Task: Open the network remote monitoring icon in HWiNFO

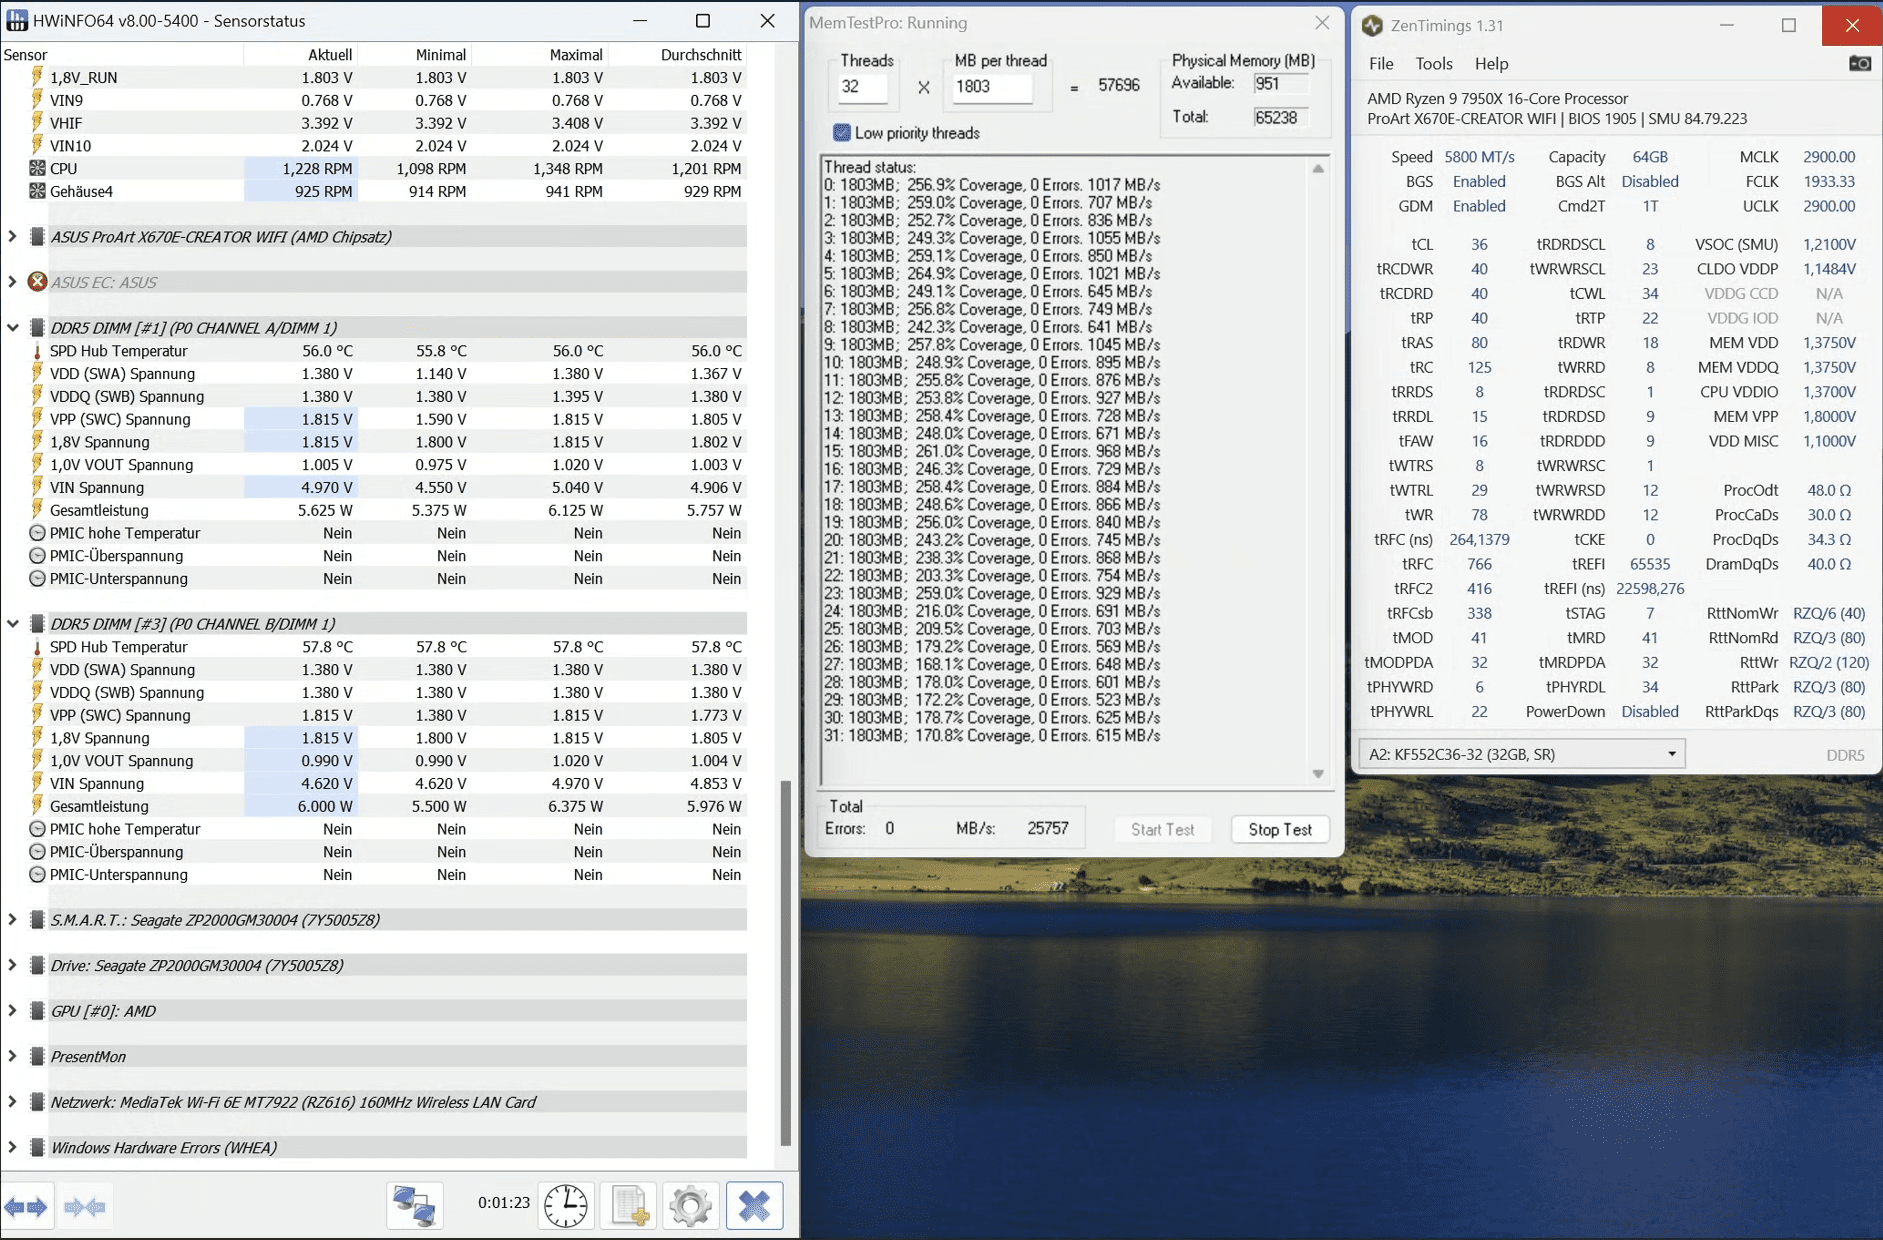Action: point(414,1206)
